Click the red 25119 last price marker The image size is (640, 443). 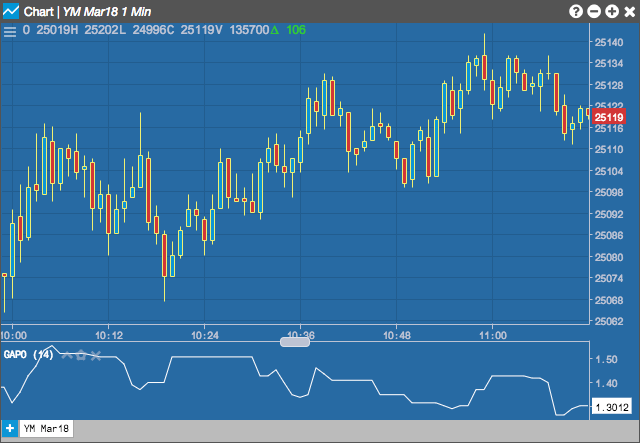[x=609, y=118]
